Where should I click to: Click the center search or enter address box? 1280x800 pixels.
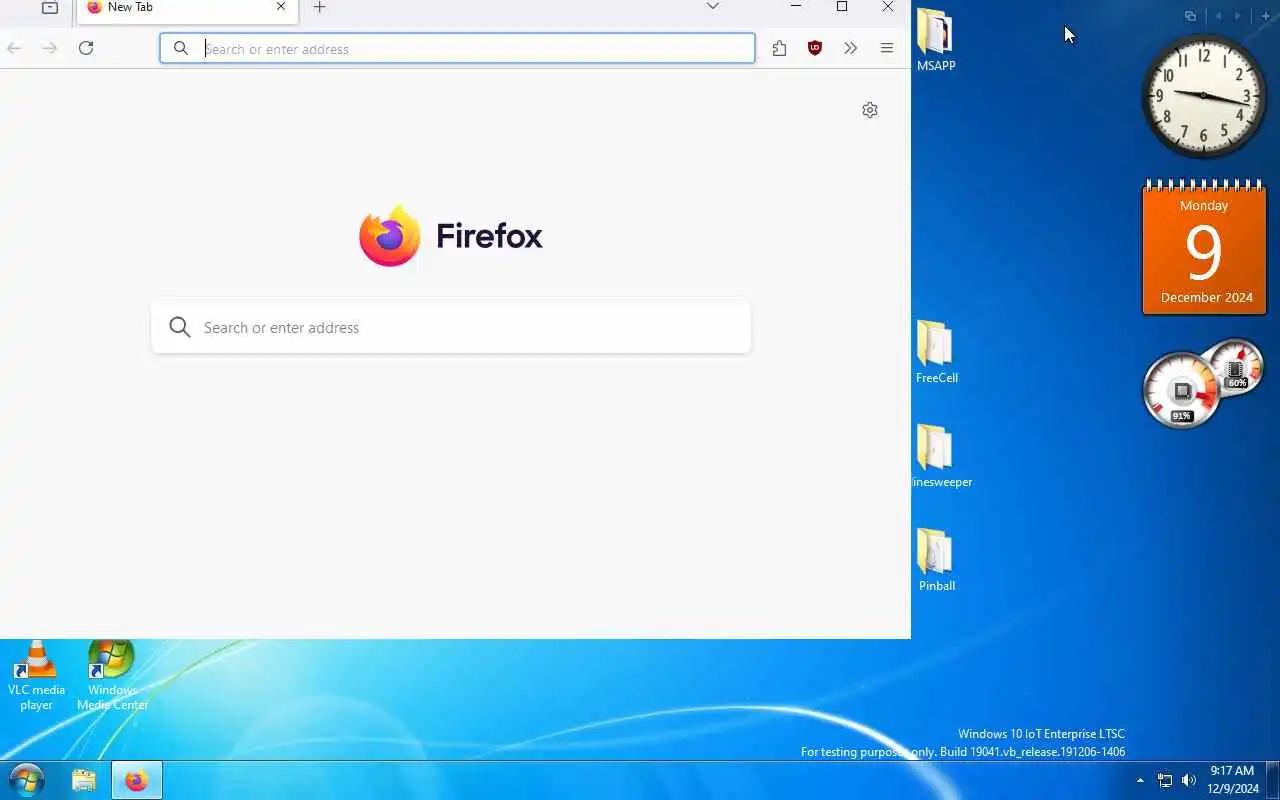click(x=451, y=327)
